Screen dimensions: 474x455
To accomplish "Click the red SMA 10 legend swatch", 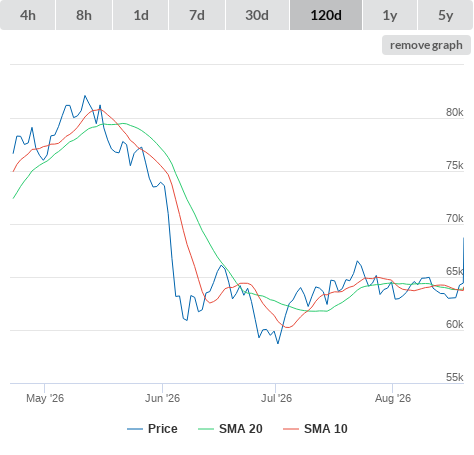I will pos(291,429).
